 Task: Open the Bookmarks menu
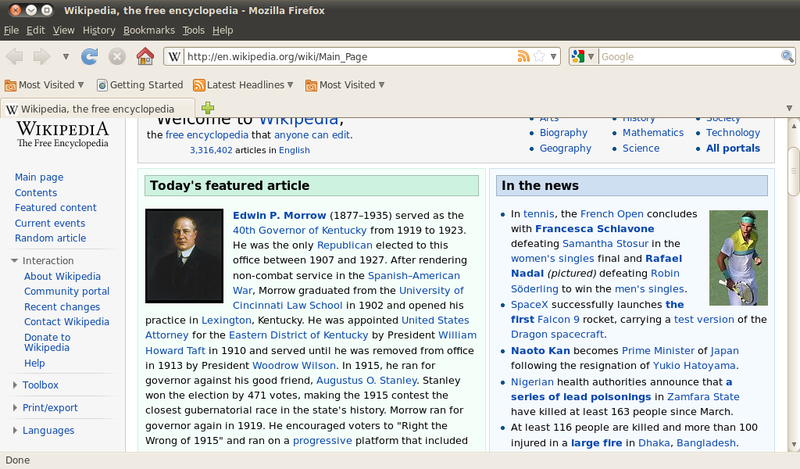coord(149,30)
